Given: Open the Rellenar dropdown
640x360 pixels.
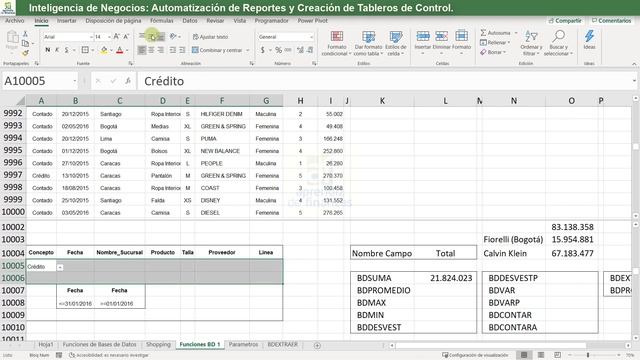Looking at the screenshot, I should [x=494, y=42].
